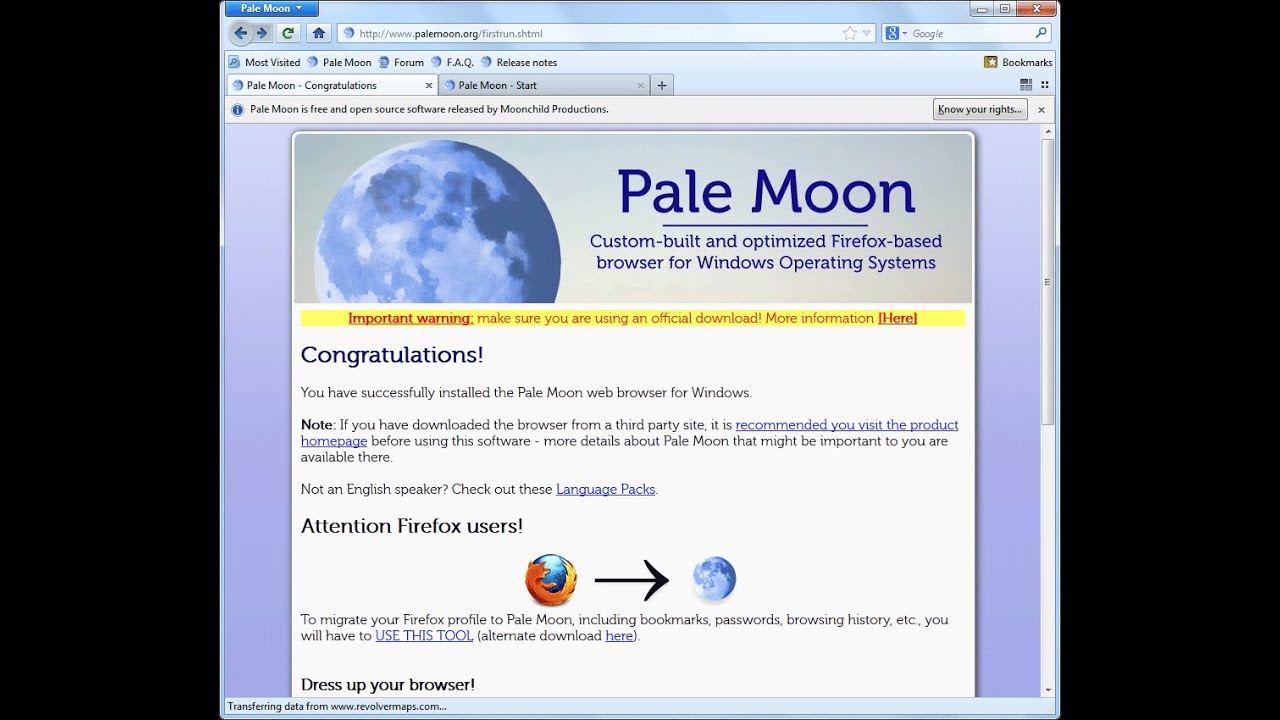
Task: Click the Bookmarks star folder icon
Action: [991, 62]
